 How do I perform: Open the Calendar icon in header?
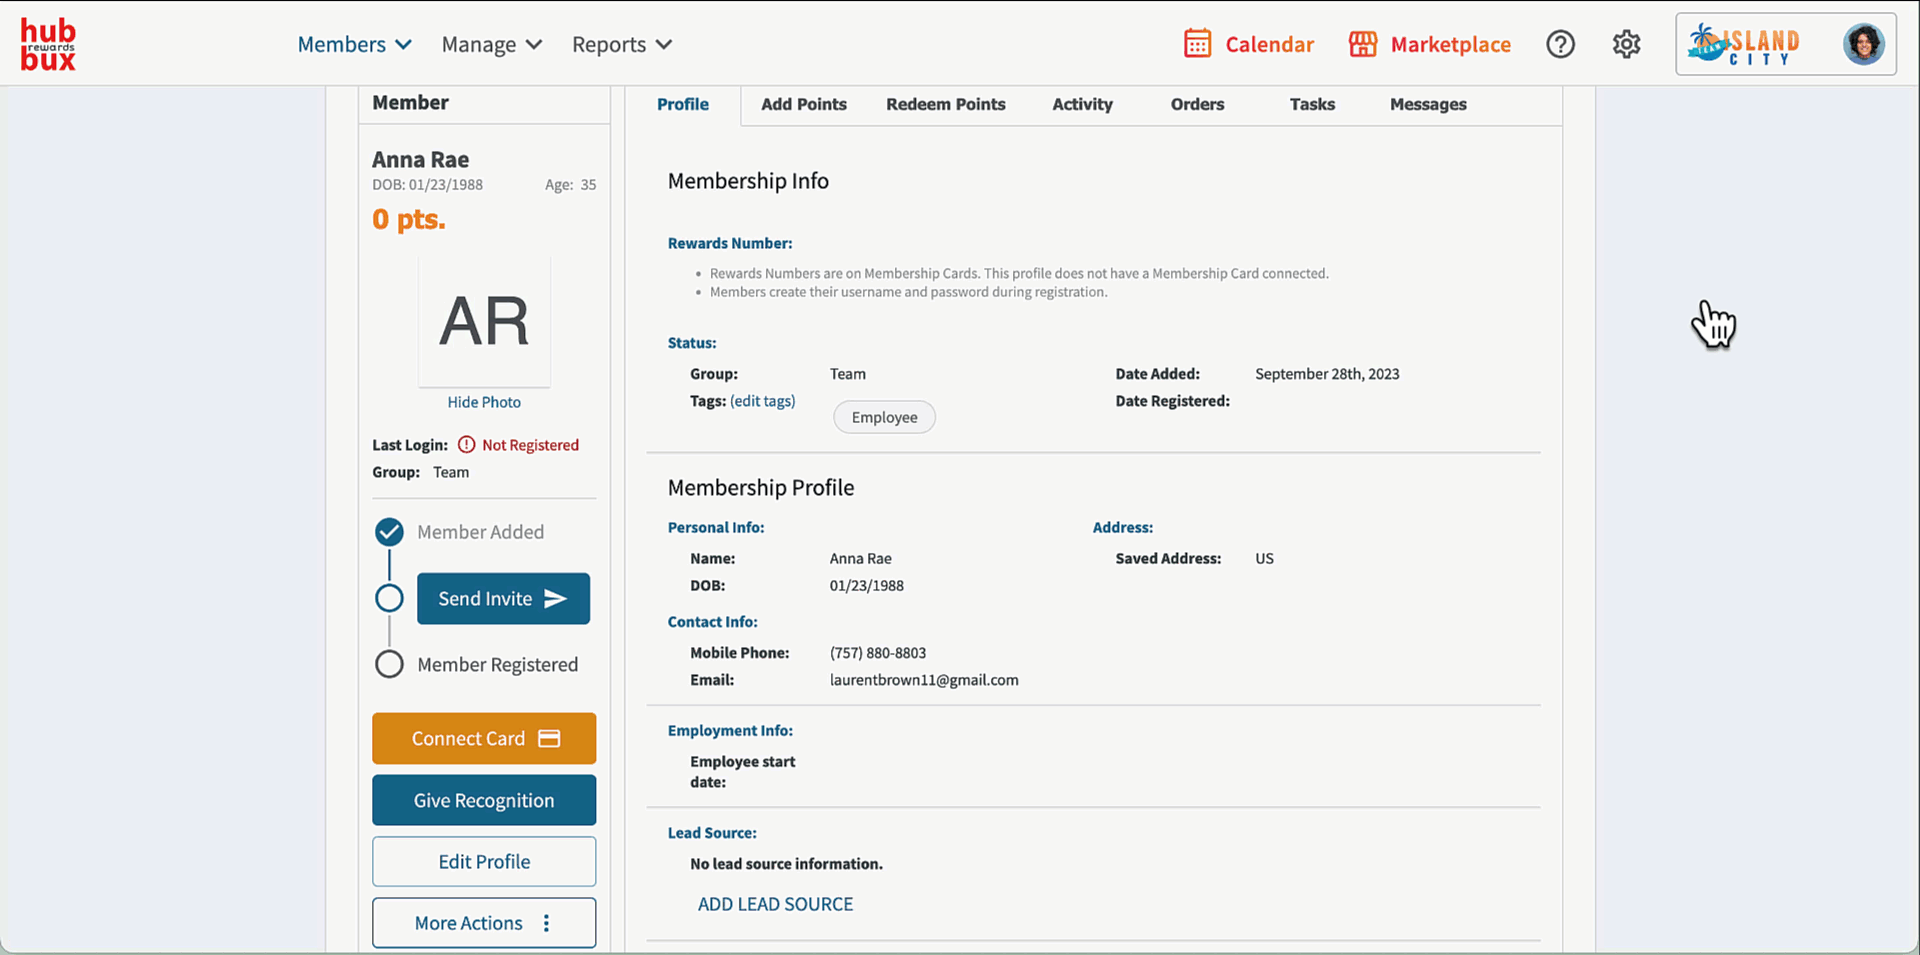pyautogui.click(x=1197, y=44)
